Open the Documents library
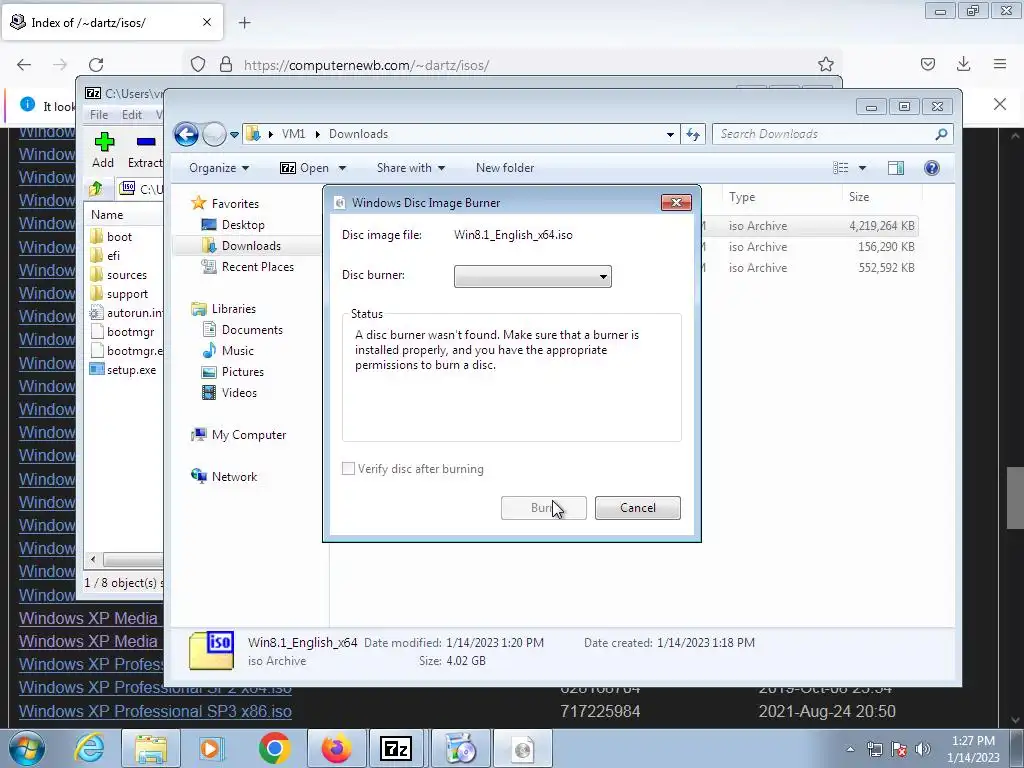1024x768 pixels. coord(242,330)
